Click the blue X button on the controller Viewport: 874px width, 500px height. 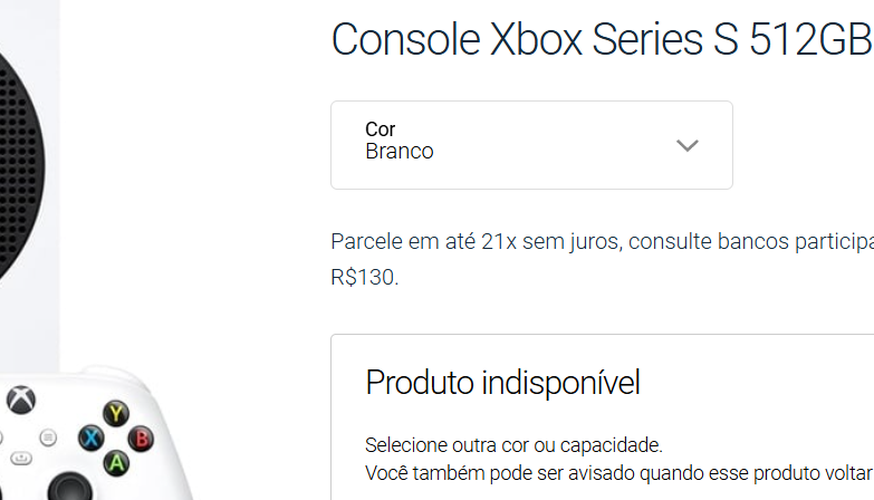click(92, 438)
